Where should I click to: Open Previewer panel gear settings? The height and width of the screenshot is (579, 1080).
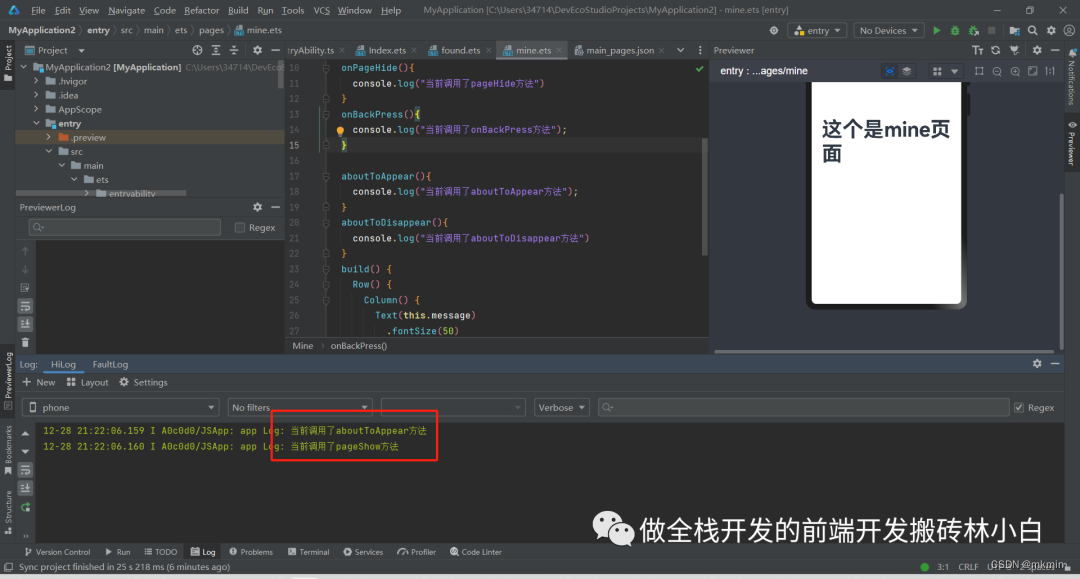[x=1037, y=50]
